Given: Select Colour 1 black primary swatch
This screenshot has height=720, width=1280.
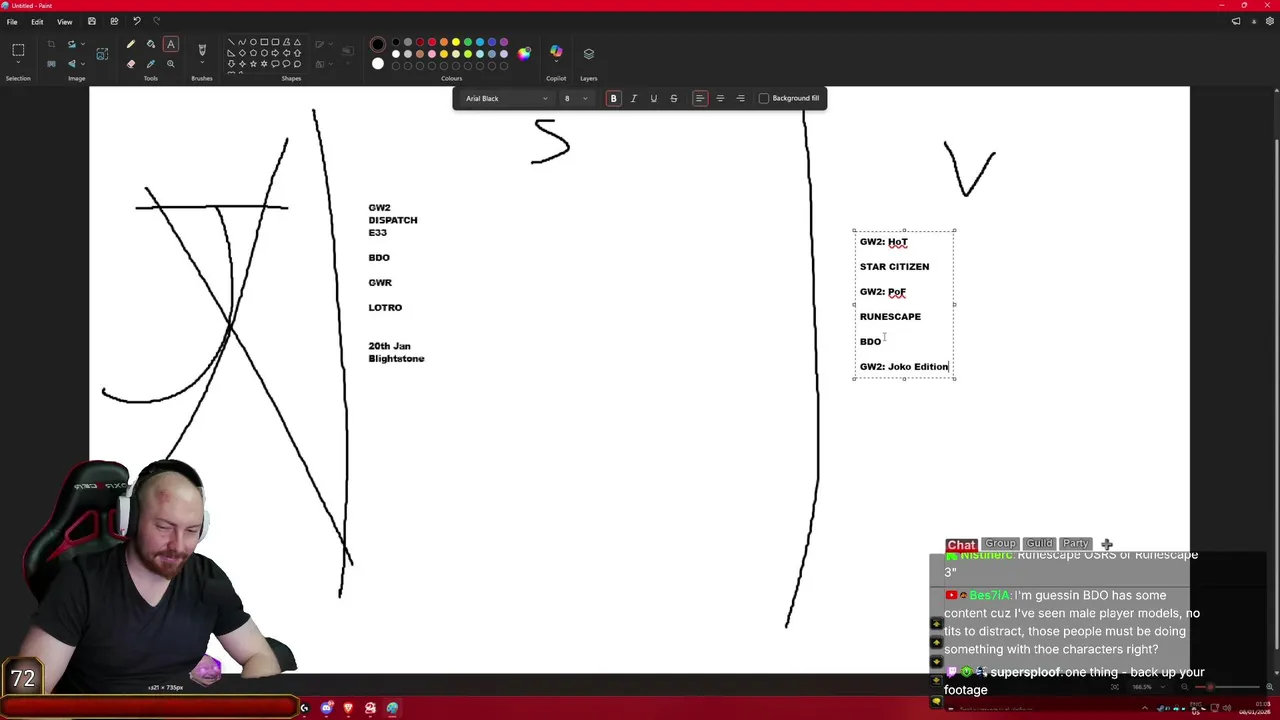Looking at the screenshot, I should [377, 44].
